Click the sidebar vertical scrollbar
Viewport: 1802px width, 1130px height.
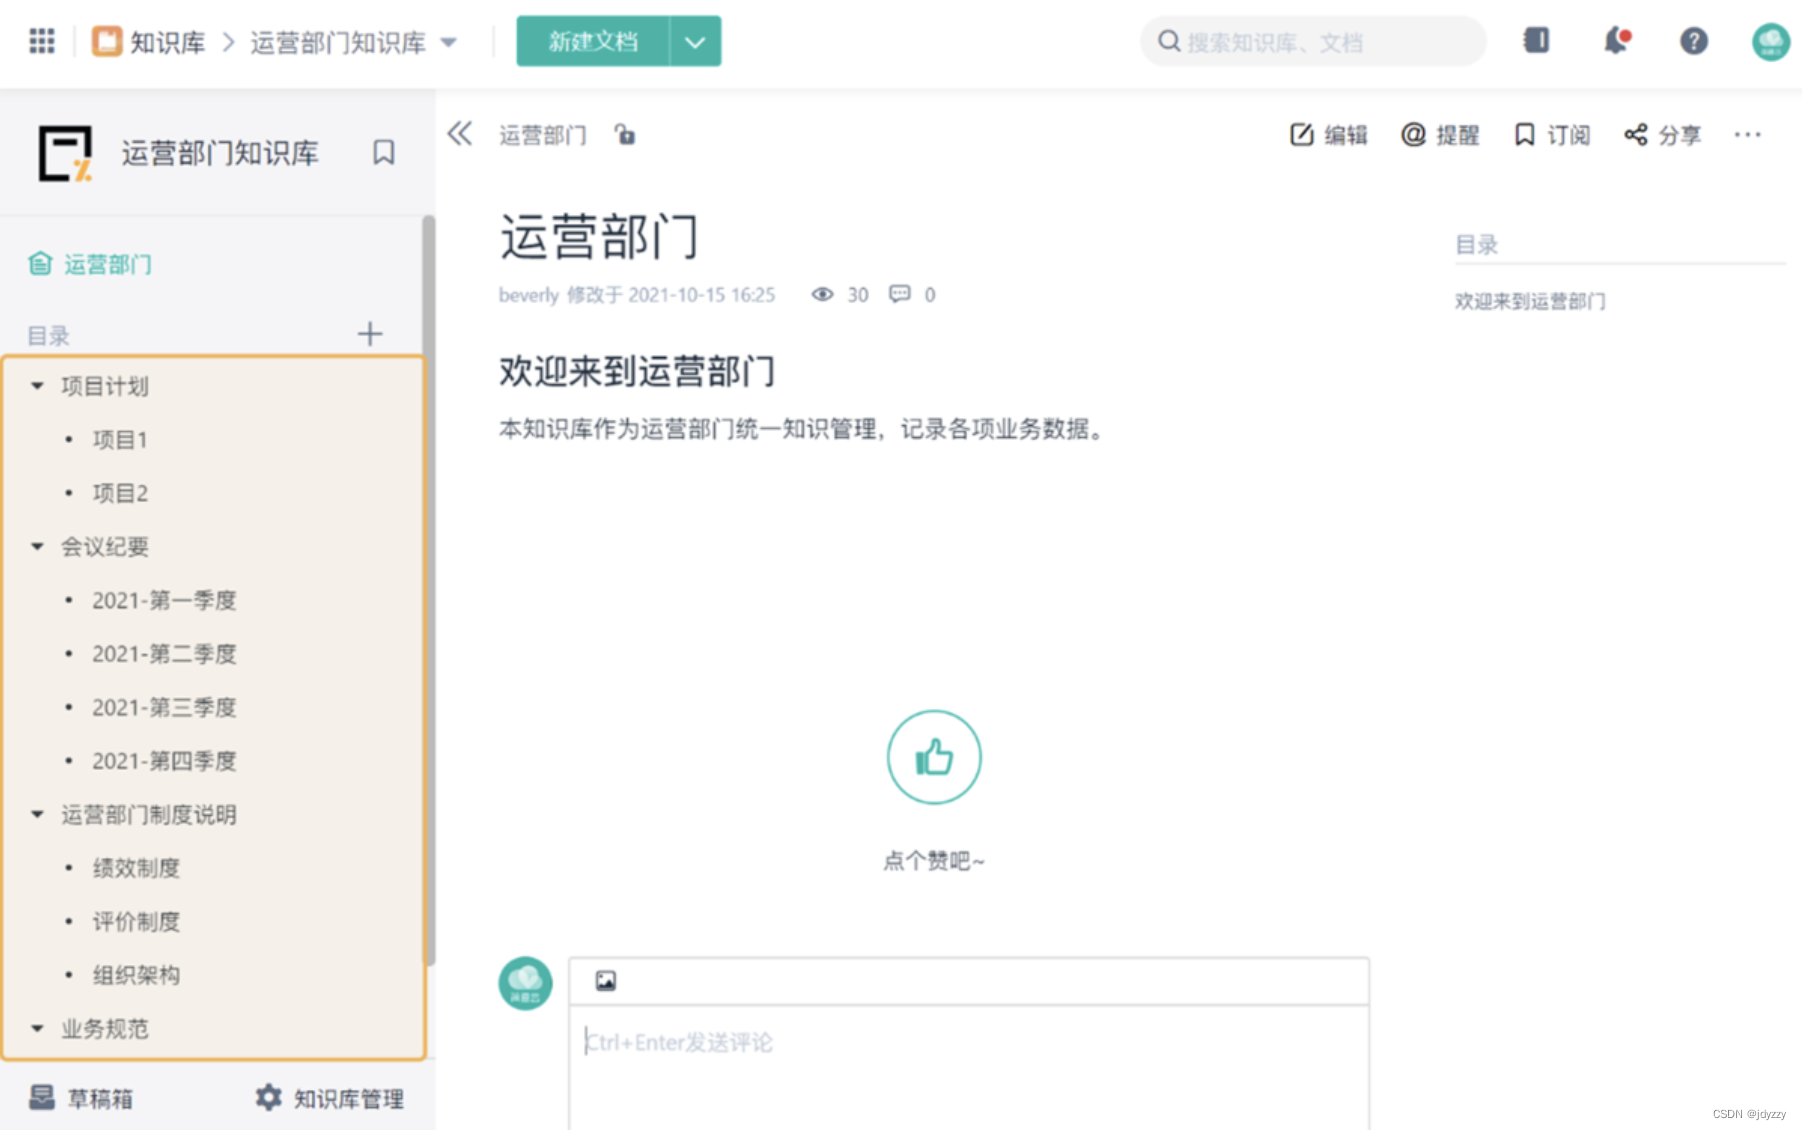tap(429, 590)
